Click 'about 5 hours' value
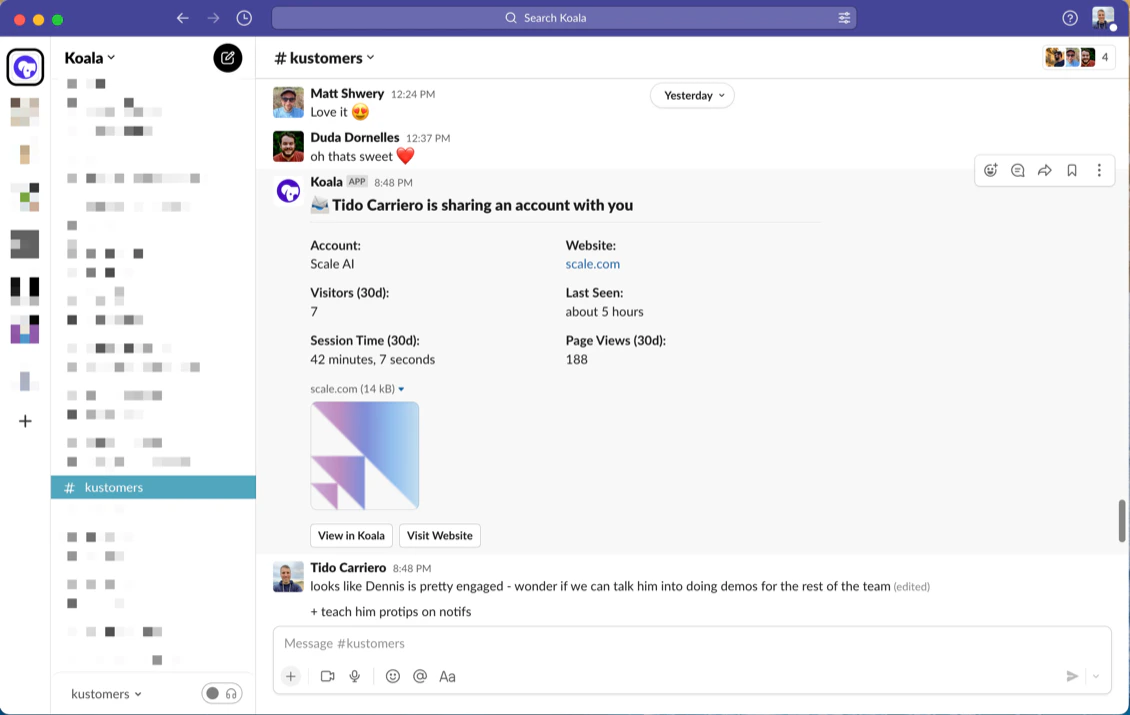The image size is (1130, 715). point(605,311)
